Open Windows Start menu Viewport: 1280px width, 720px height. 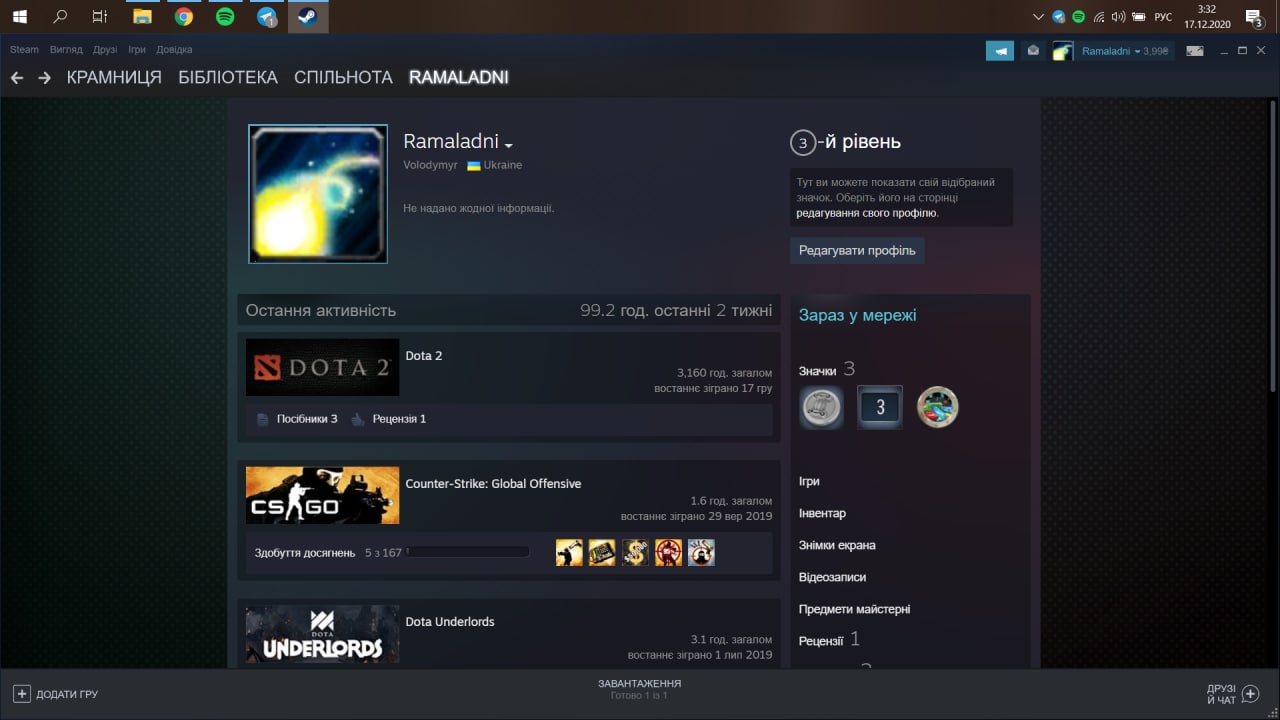(x=19, y=16)
